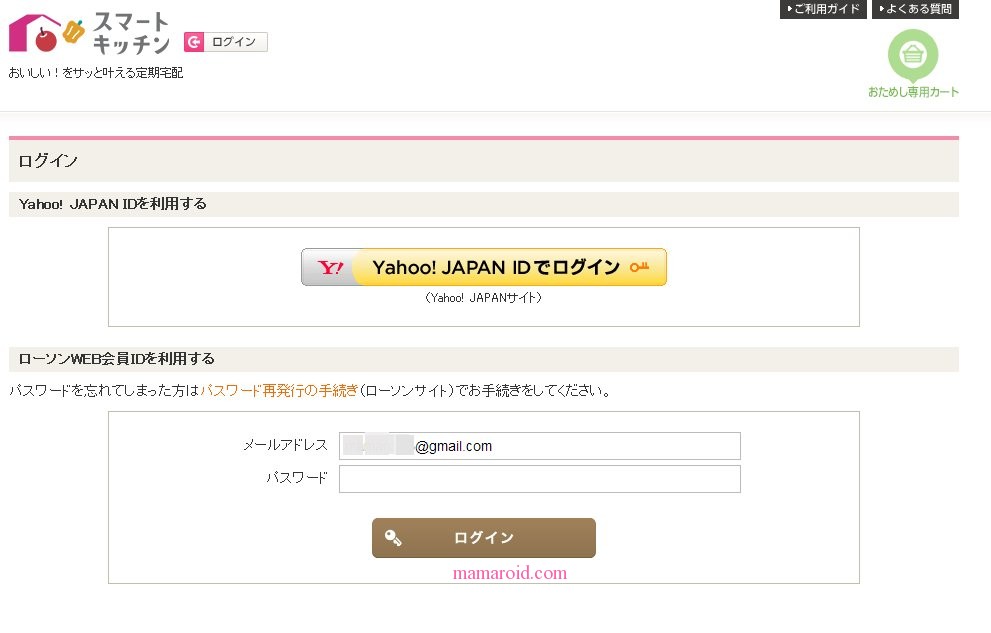Follow the パスワード再発行の手続き link
The height and width of the screenshot is (633, 991).
pos(279,391)
